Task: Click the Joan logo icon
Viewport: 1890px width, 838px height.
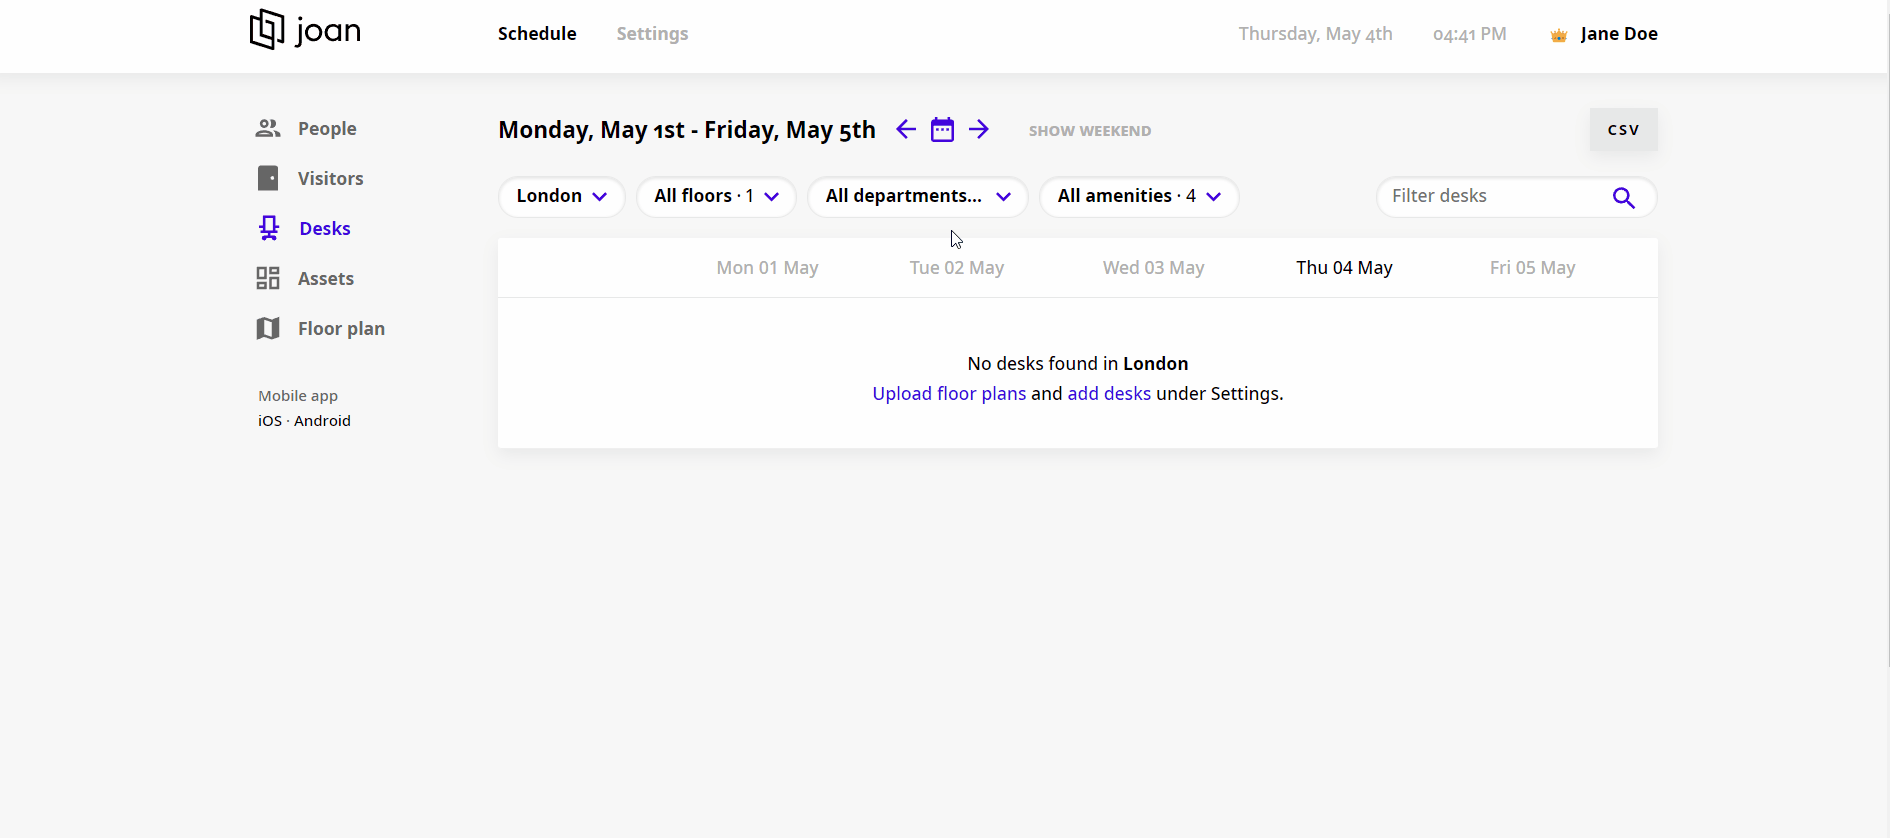Action: (x=267, y=30)
